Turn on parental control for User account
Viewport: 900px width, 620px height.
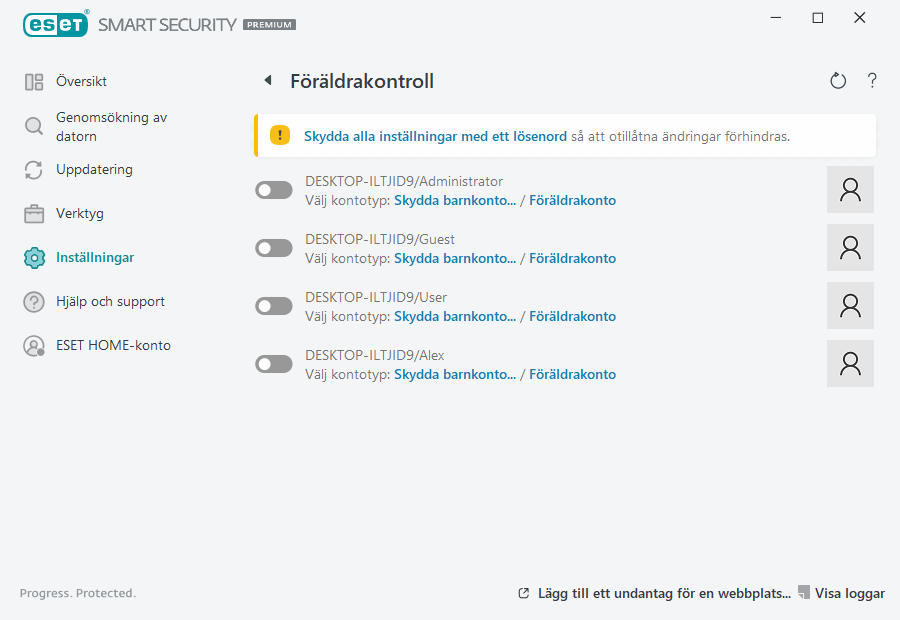pyautogui.click(x=274, y=306)
